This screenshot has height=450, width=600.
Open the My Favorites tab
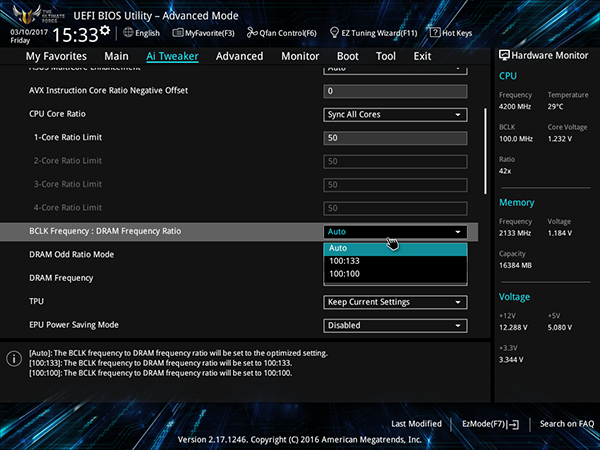(56, 56)
